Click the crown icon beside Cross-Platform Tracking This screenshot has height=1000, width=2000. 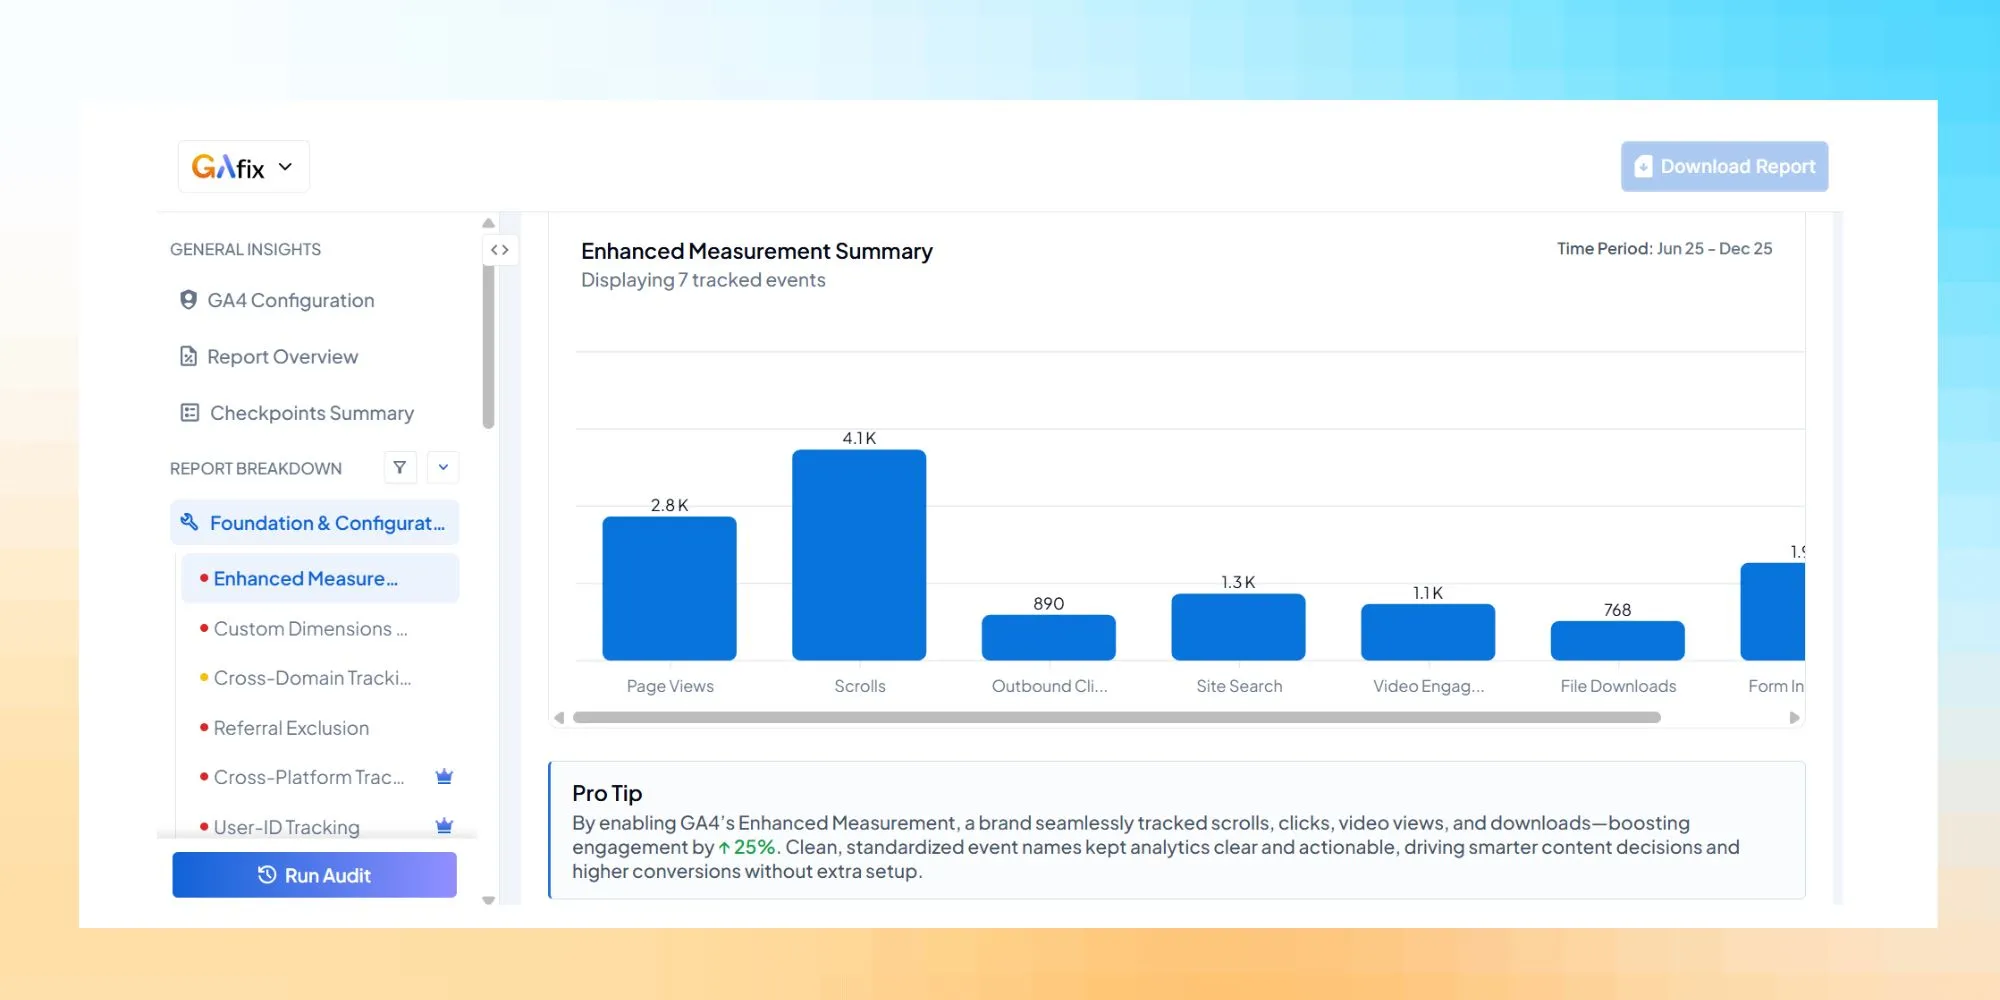[x=444, y=776]
